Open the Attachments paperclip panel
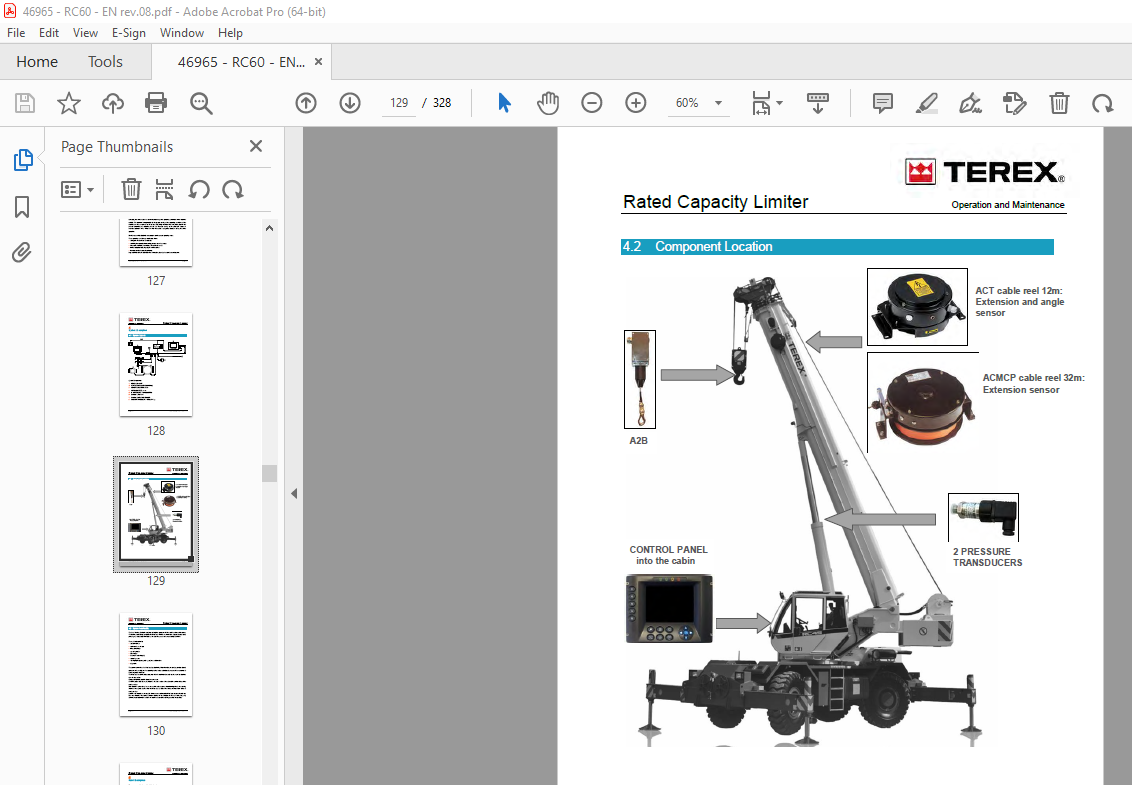The image size is (1132, 785). [22, 253]
